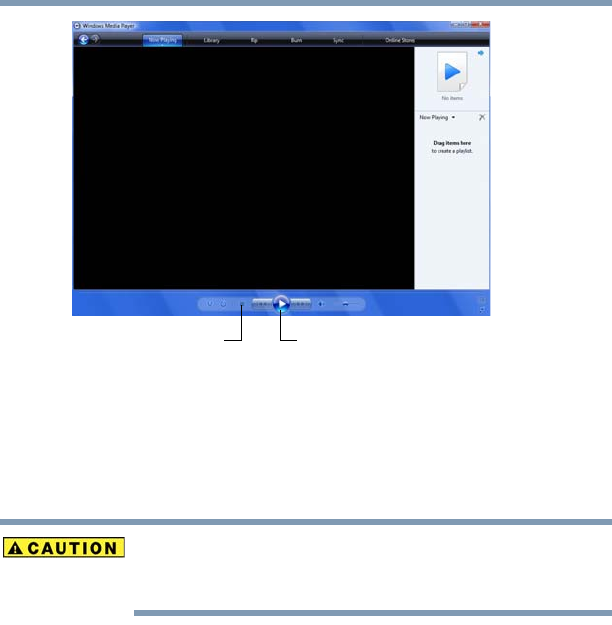
Task: Toggle shuffle mode
Action: pos(210,304)
